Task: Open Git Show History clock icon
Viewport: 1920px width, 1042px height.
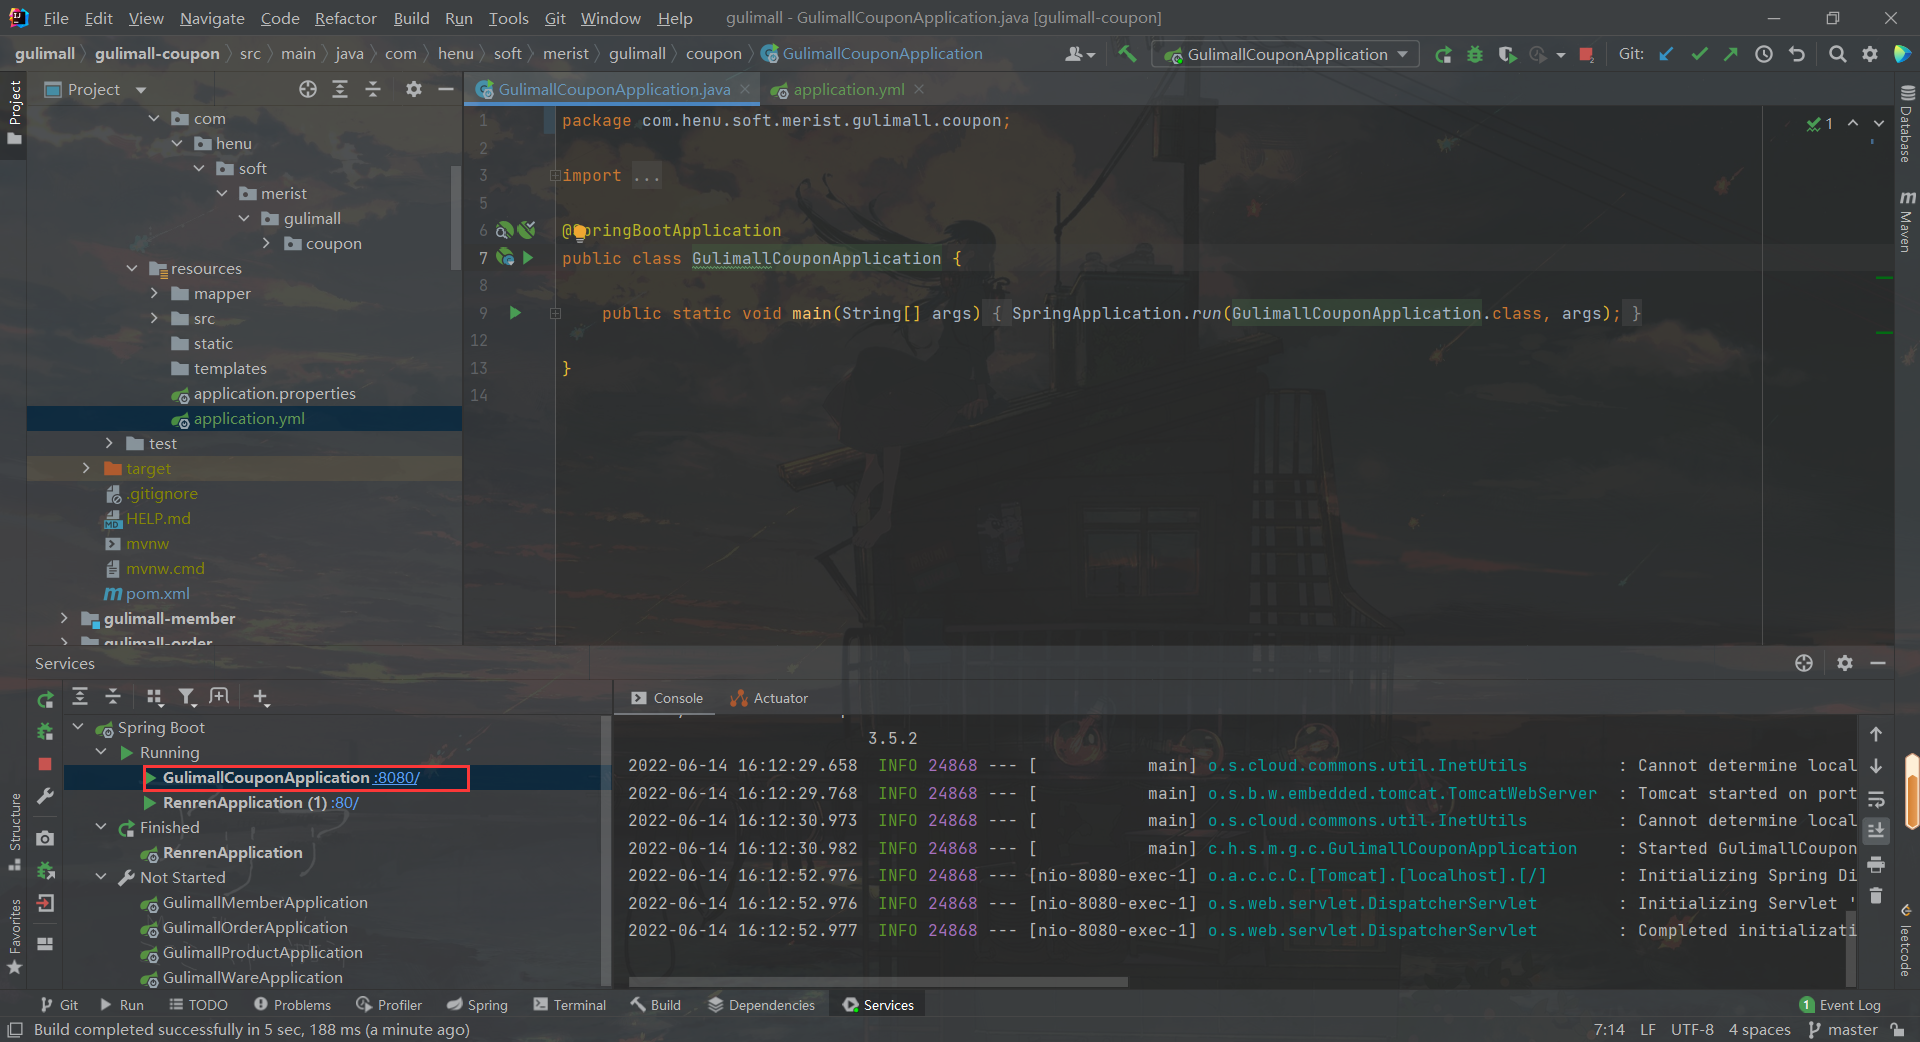Action: 1764,54
